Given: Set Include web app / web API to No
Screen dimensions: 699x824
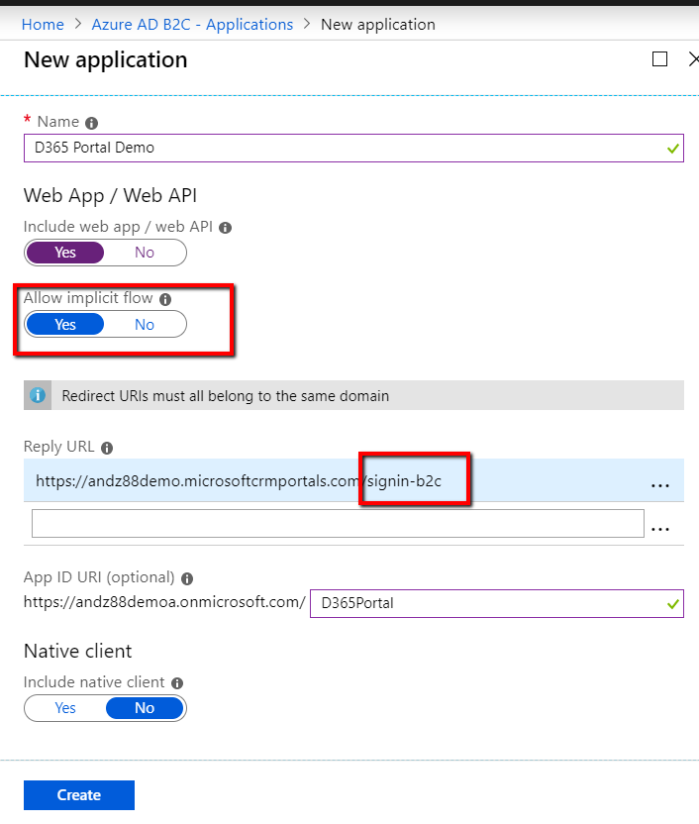Looking at the screenshot, I should click(x=145, y=253).
